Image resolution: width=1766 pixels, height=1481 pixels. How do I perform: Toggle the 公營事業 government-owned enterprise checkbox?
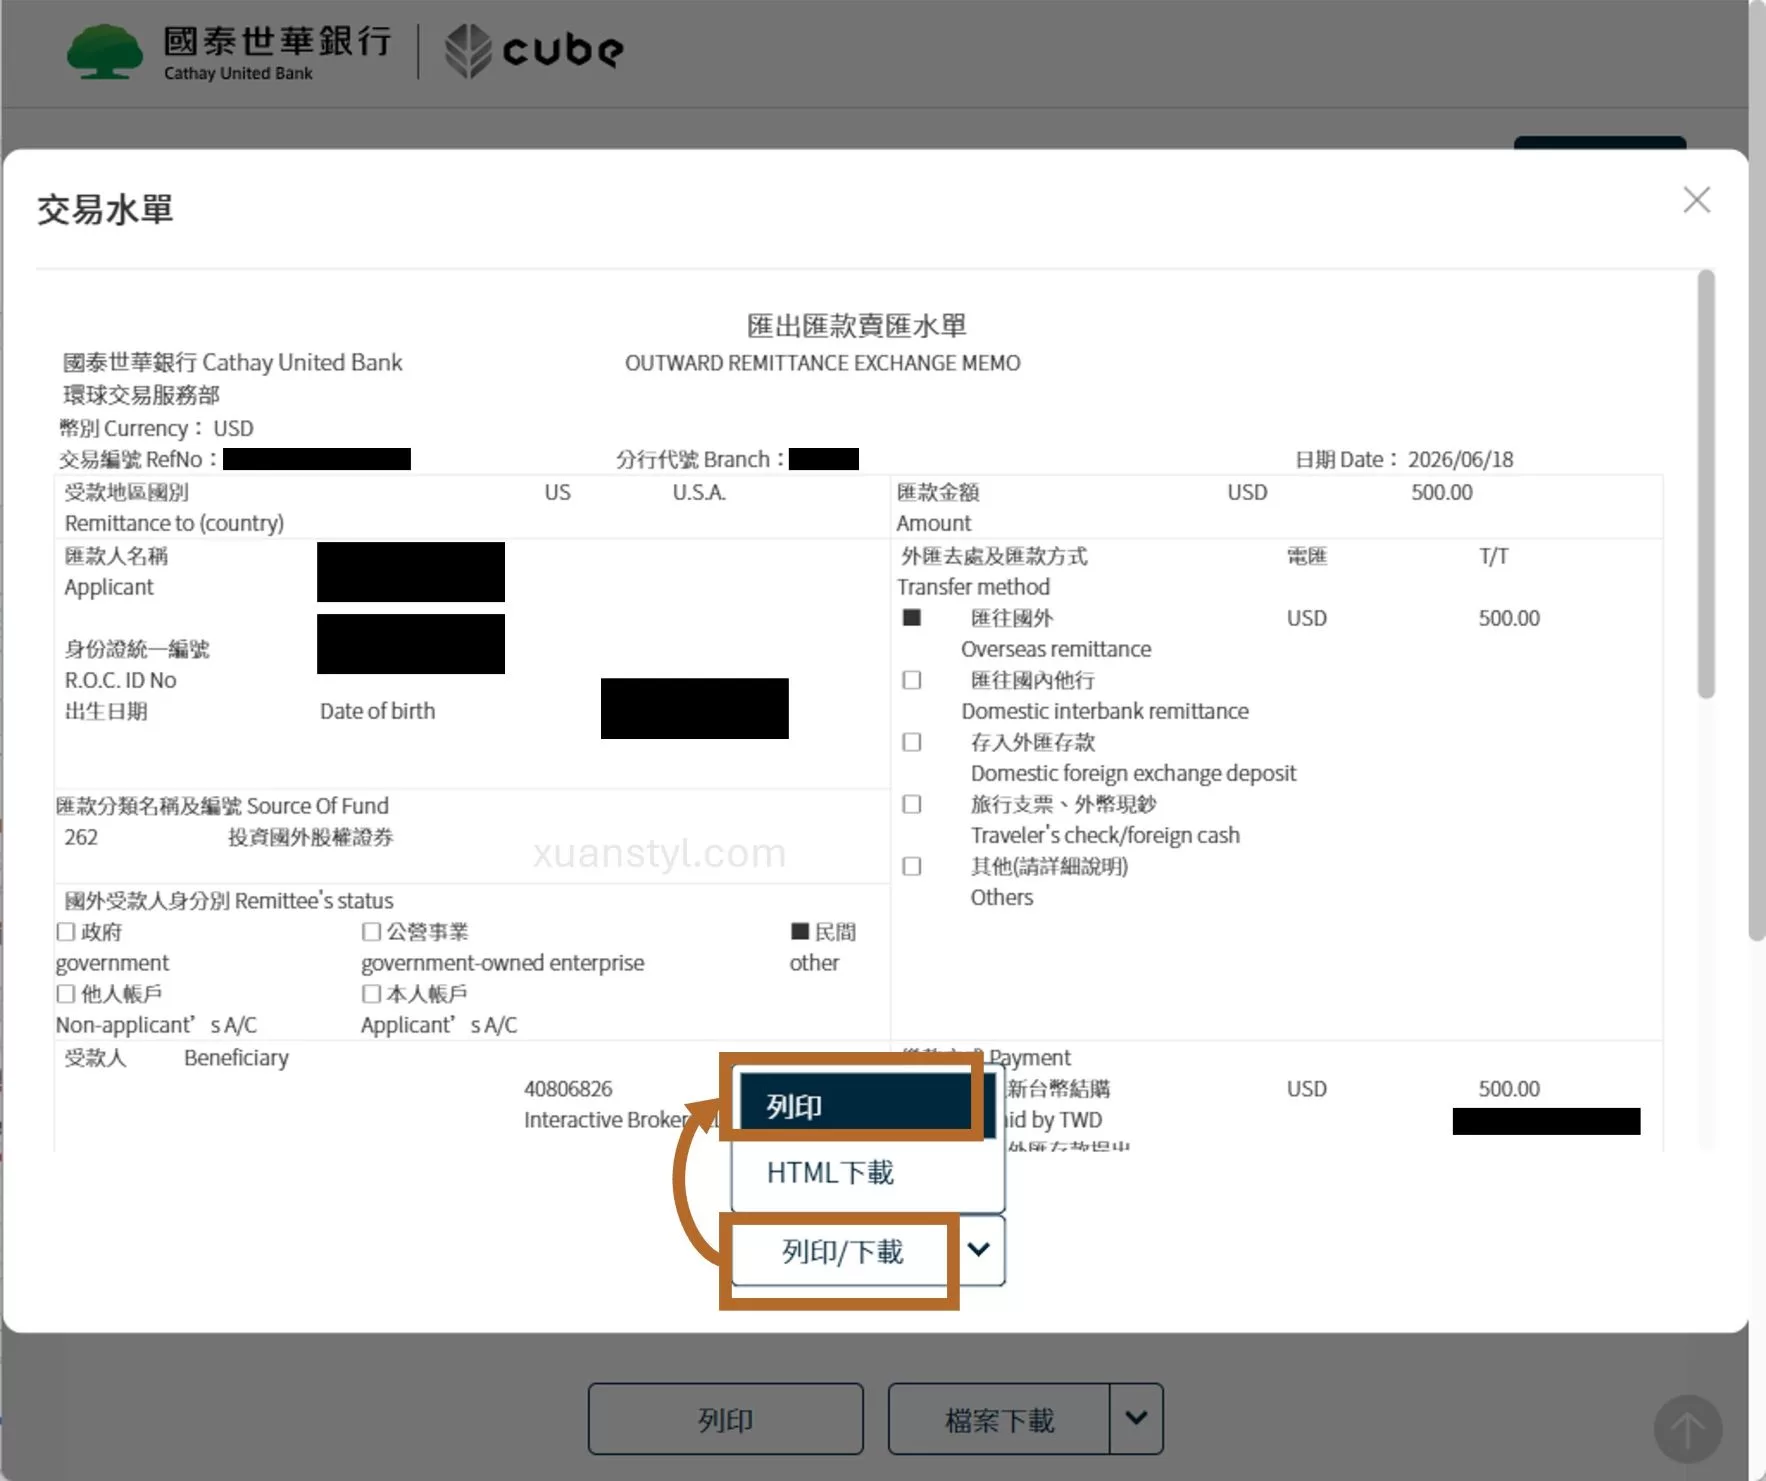tap(371, 932)
